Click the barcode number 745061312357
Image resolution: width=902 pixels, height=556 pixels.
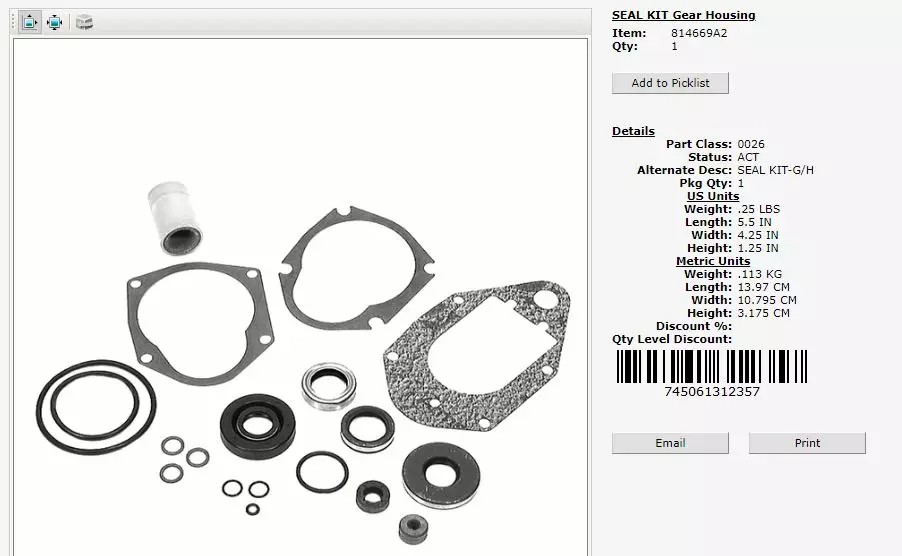[x=711, y=392]
